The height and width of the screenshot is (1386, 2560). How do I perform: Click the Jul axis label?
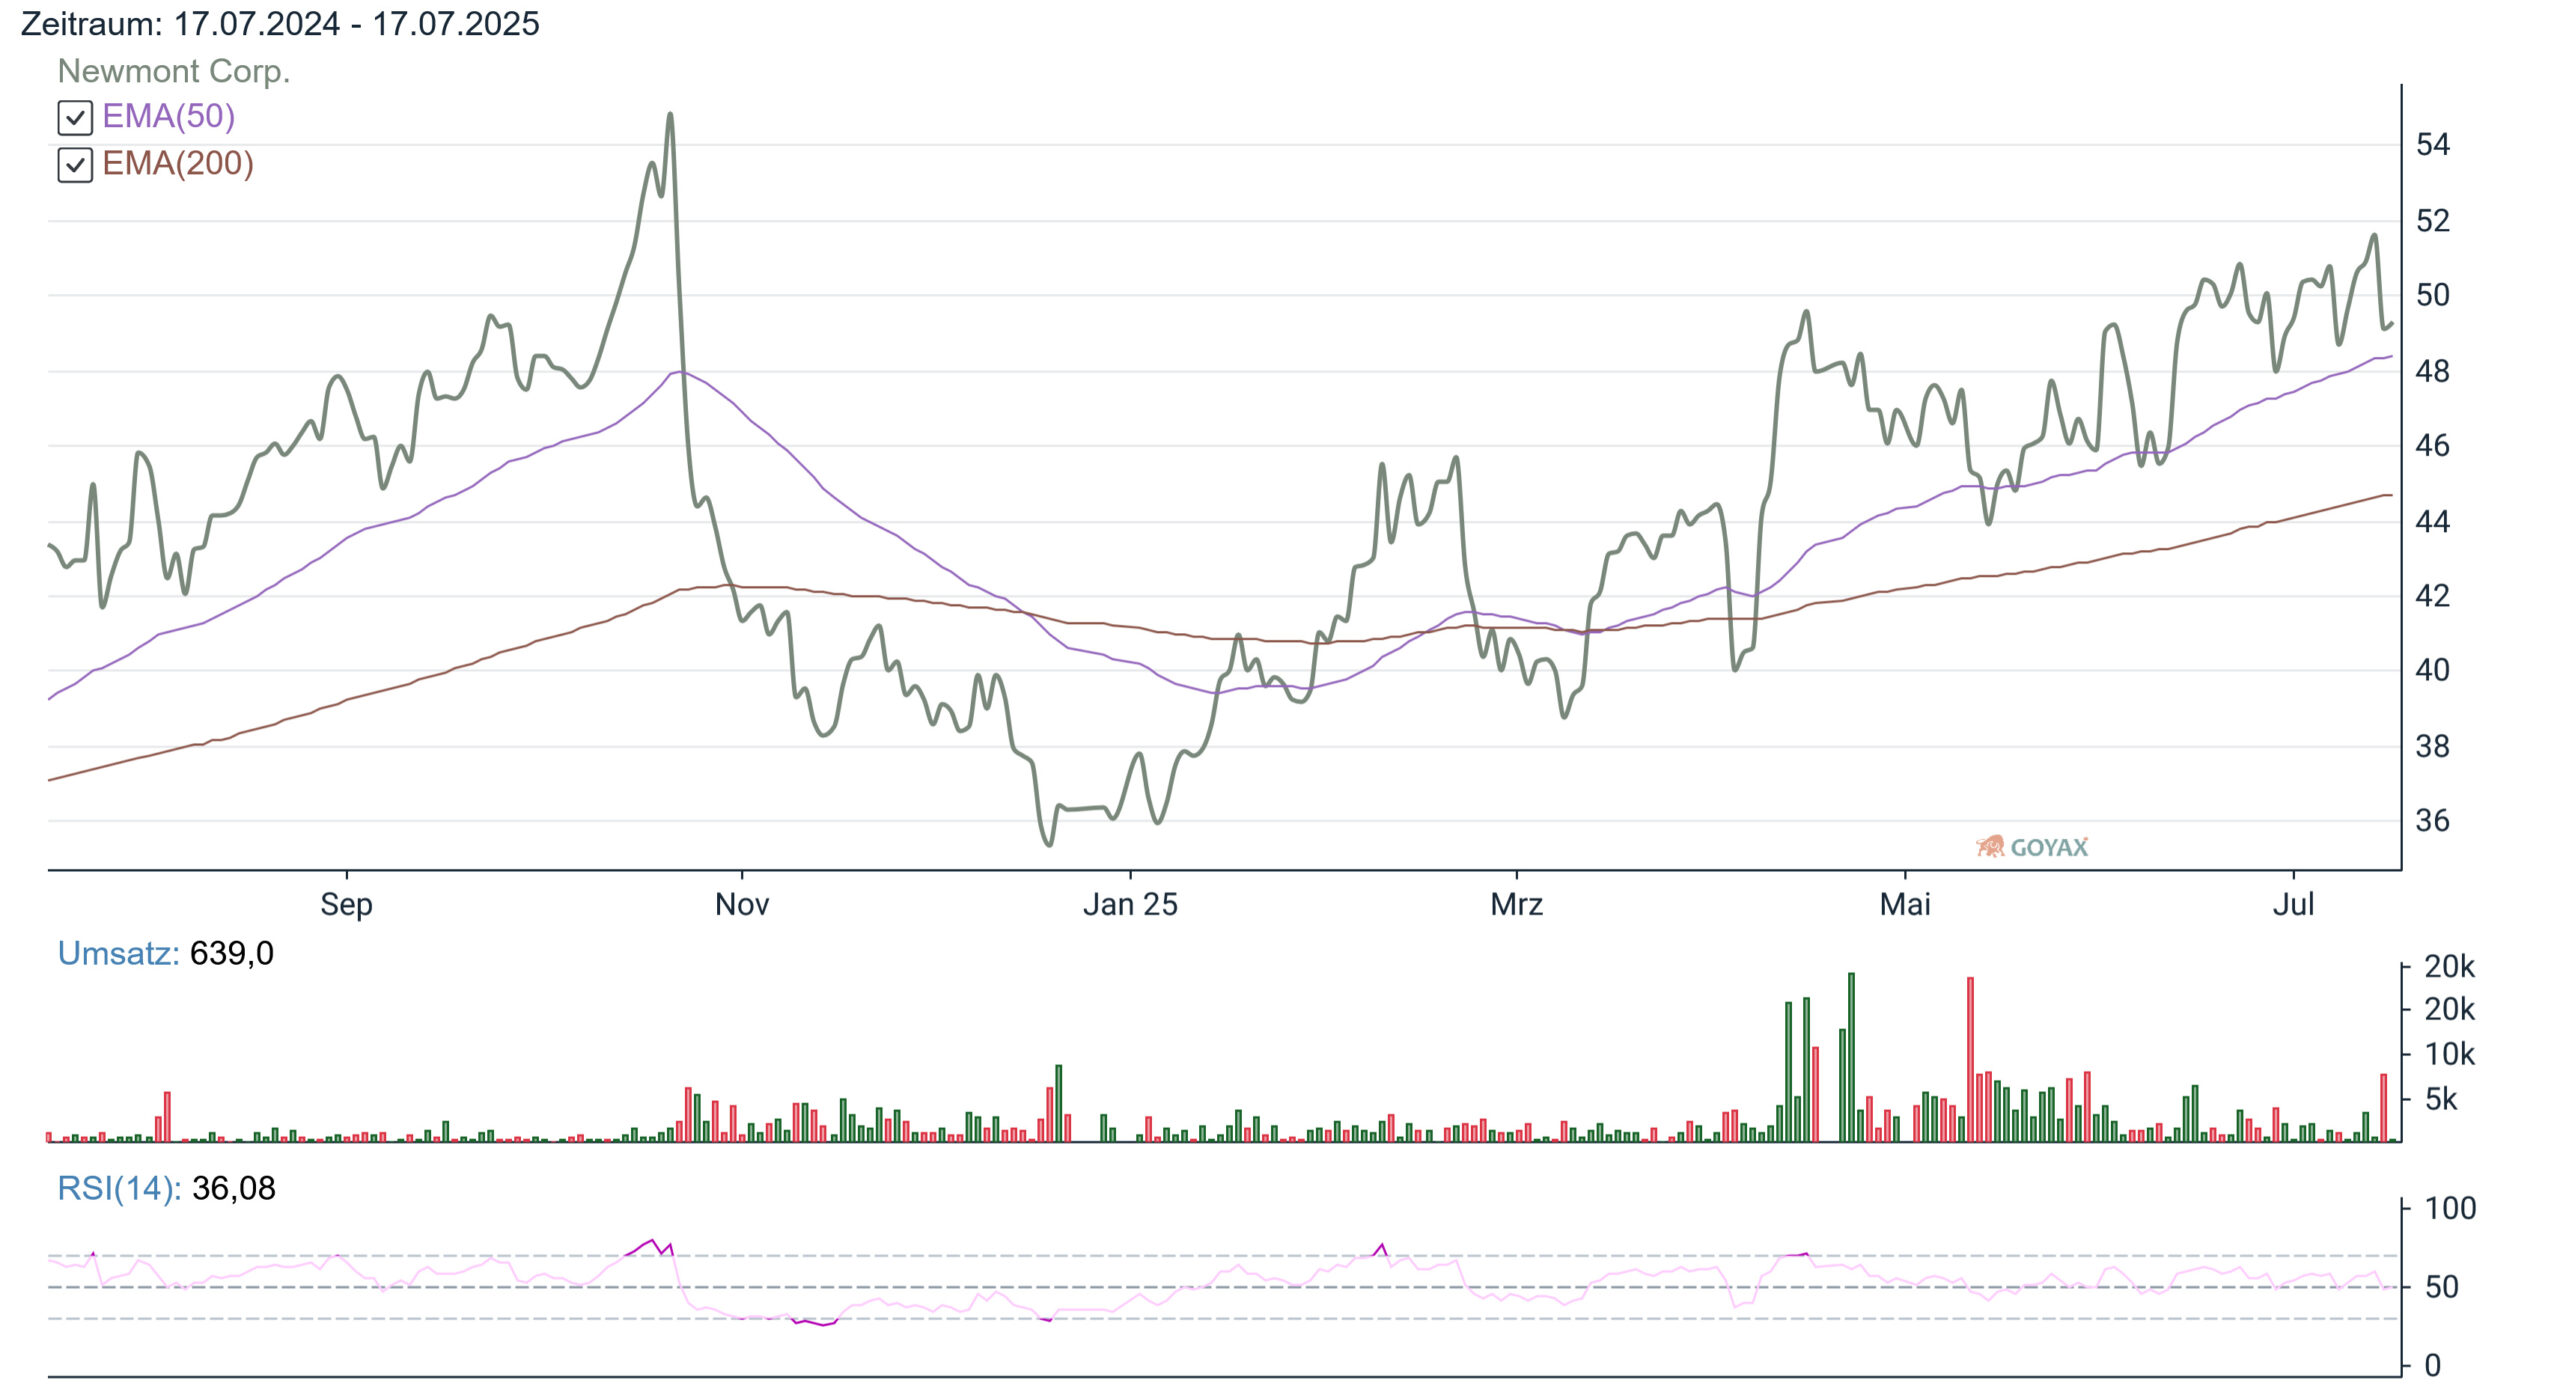pos(2293,904)
